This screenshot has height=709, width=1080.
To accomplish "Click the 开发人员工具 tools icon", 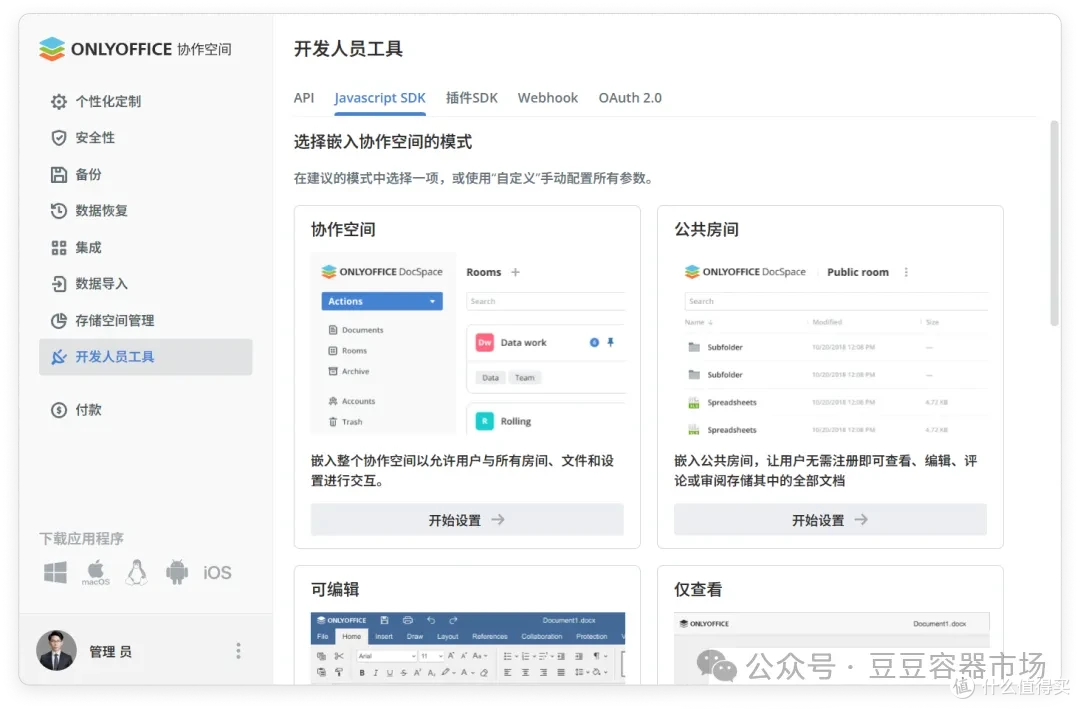I will (x=59, y=357).
